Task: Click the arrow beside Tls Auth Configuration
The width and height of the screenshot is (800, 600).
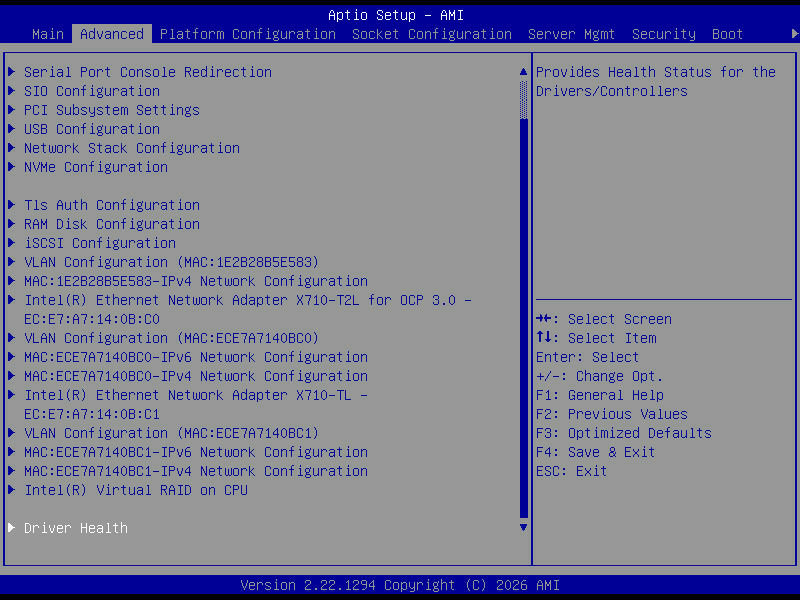Action: (11, 205)
